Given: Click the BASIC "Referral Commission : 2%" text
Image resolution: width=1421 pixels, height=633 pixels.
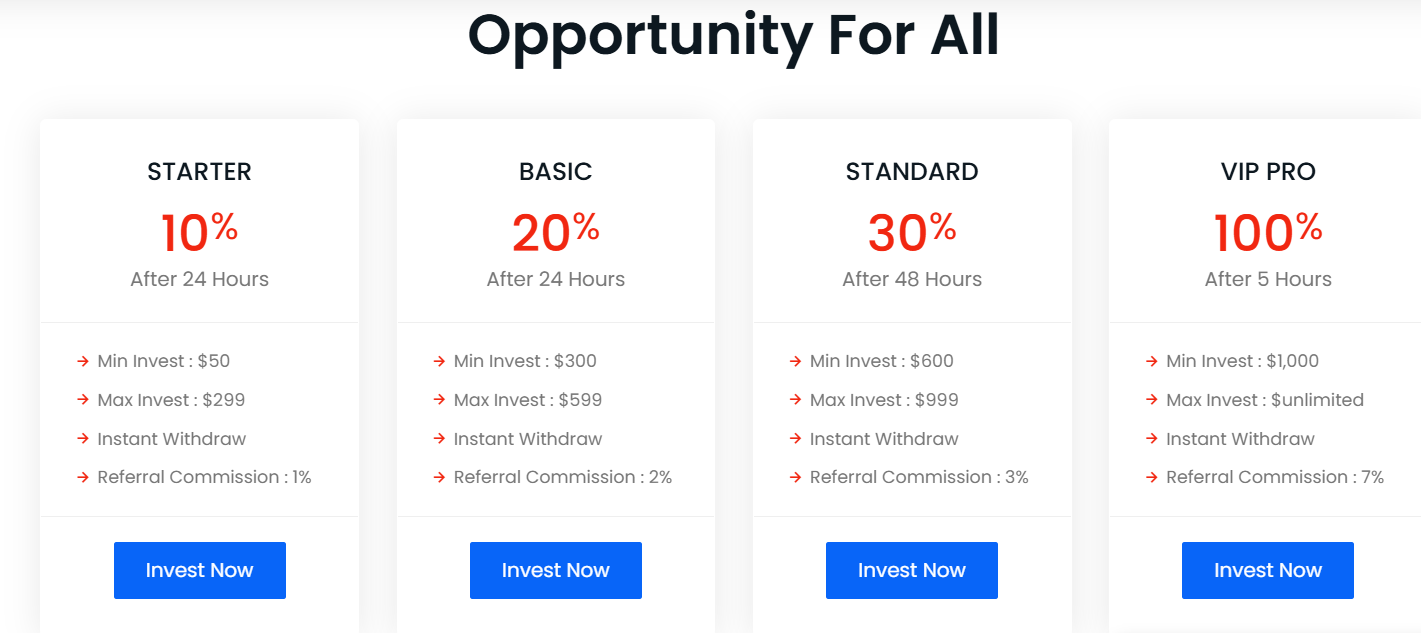Looking at the screenshot, I should [562, 478].
